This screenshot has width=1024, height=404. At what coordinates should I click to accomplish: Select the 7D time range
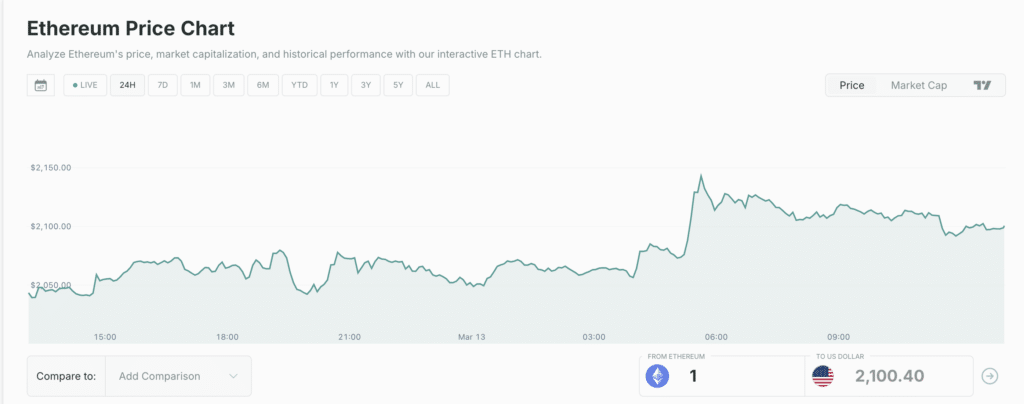point(162,85)
